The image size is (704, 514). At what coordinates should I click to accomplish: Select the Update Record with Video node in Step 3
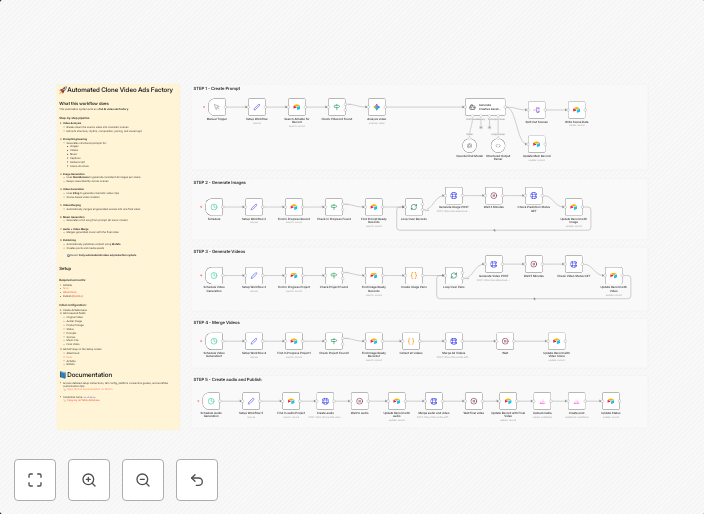tap(613, 276)
